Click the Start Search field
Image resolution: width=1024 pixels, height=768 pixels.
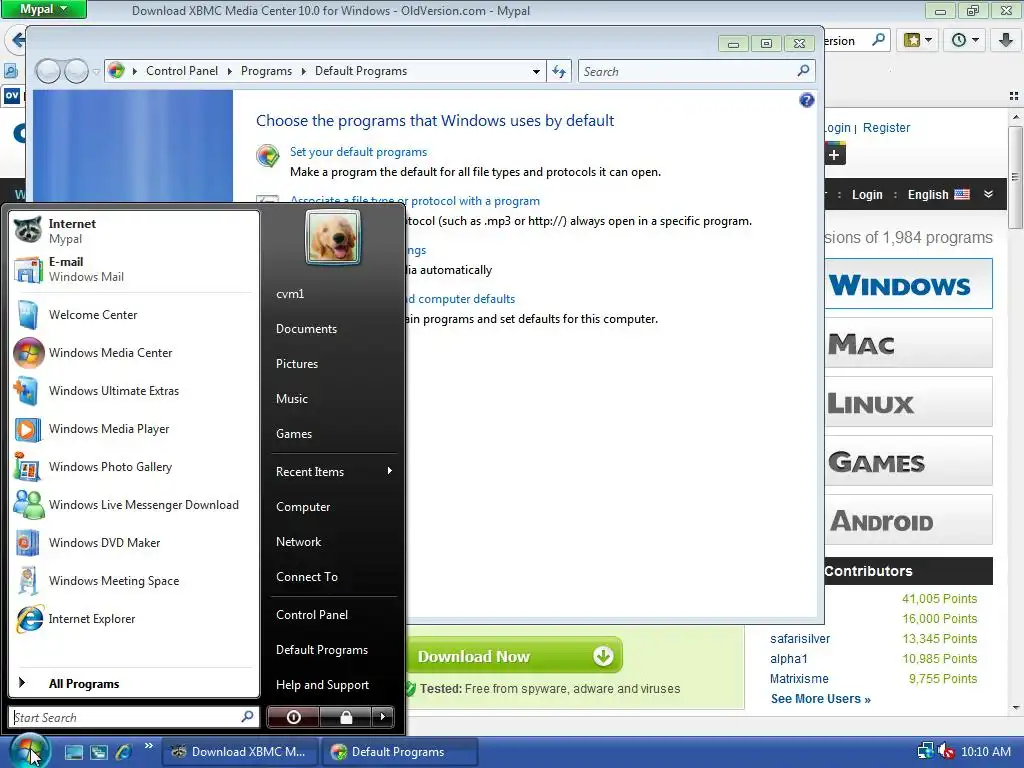point(133,717)
